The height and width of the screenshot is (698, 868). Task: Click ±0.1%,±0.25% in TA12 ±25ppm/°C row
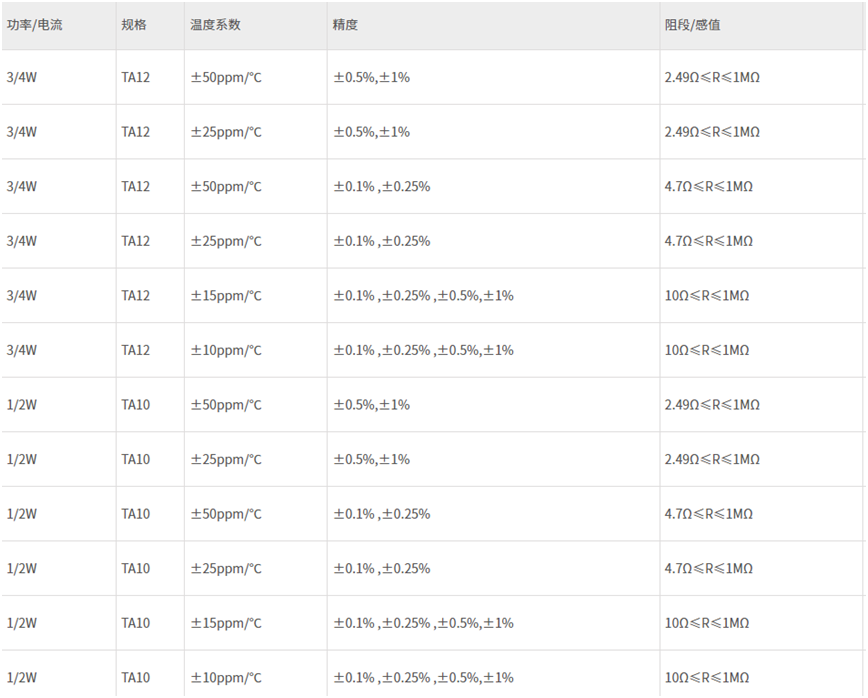coord(382,241)
